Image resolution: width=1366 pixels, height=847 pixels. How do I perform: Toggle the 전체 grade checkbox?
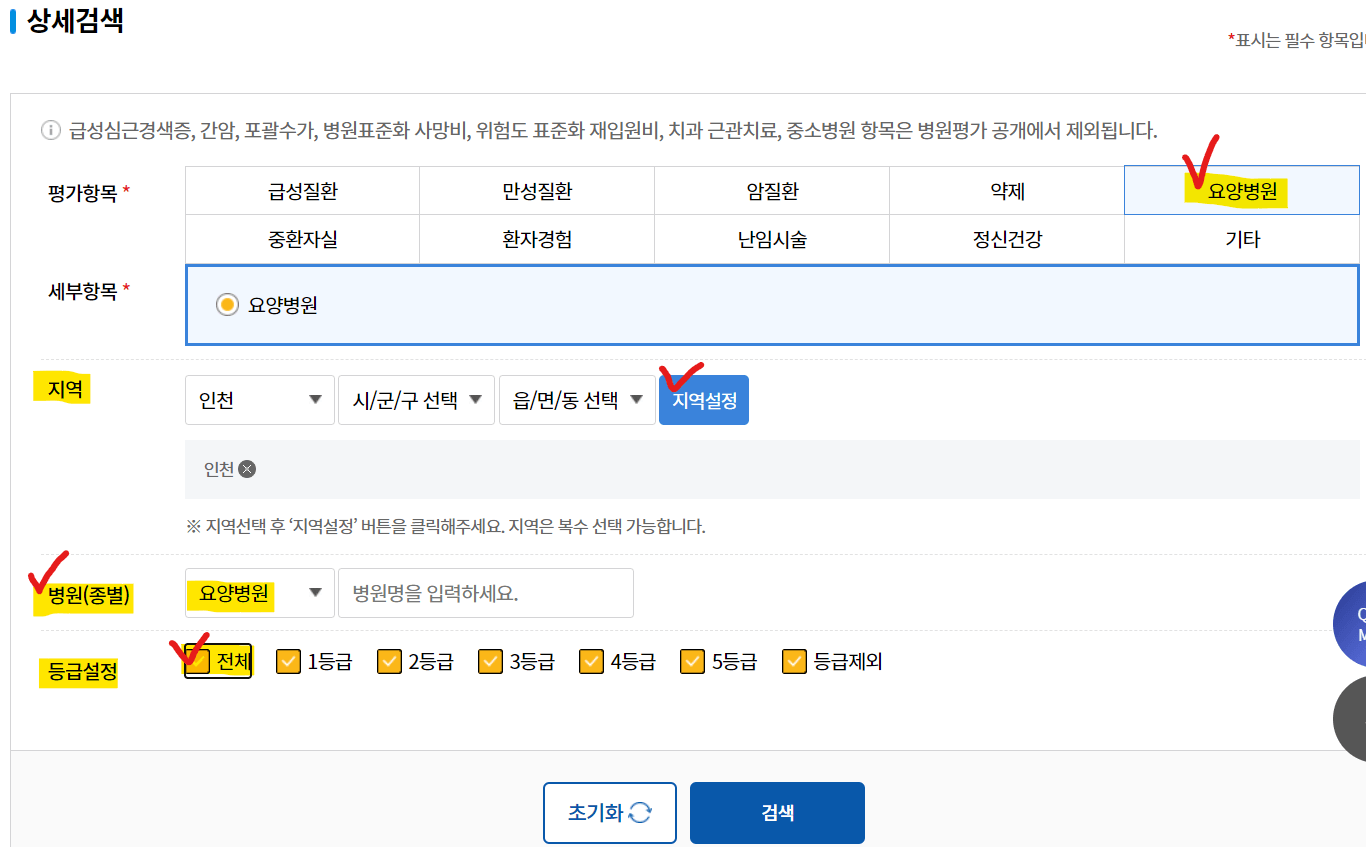coord(198,662)
